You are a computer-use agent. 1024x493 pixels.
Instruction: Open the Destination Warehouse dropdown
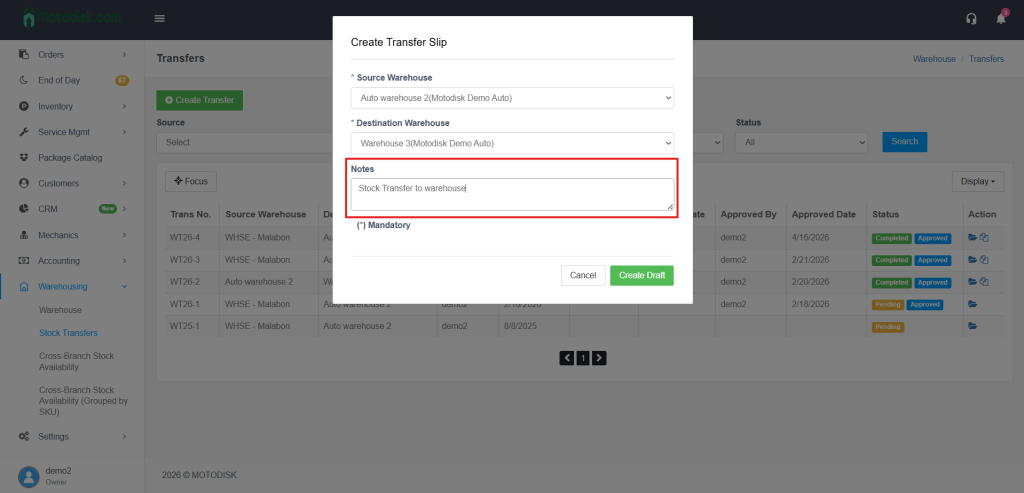(512, 143)
